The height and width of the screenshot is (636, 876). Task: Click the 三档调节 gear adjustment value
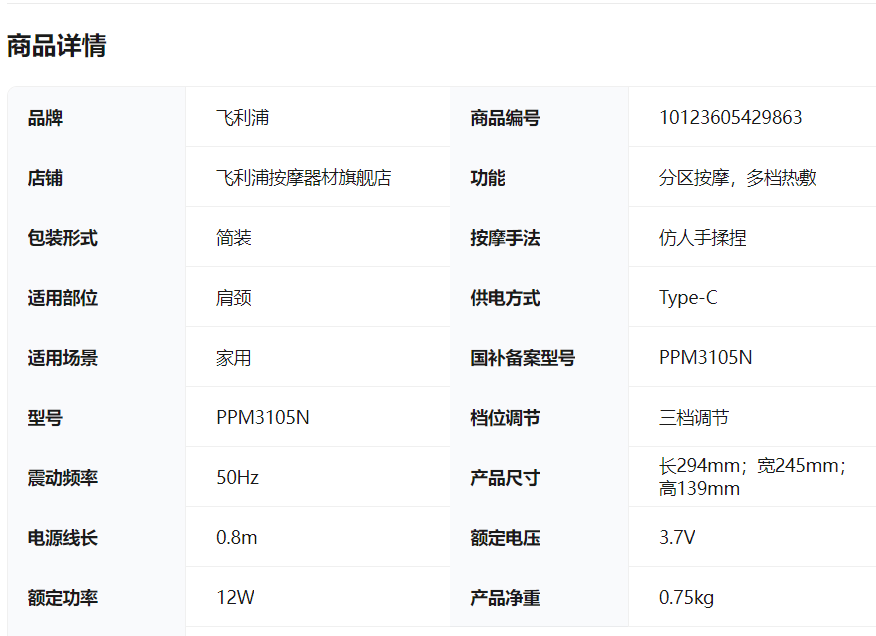(693, 418)
